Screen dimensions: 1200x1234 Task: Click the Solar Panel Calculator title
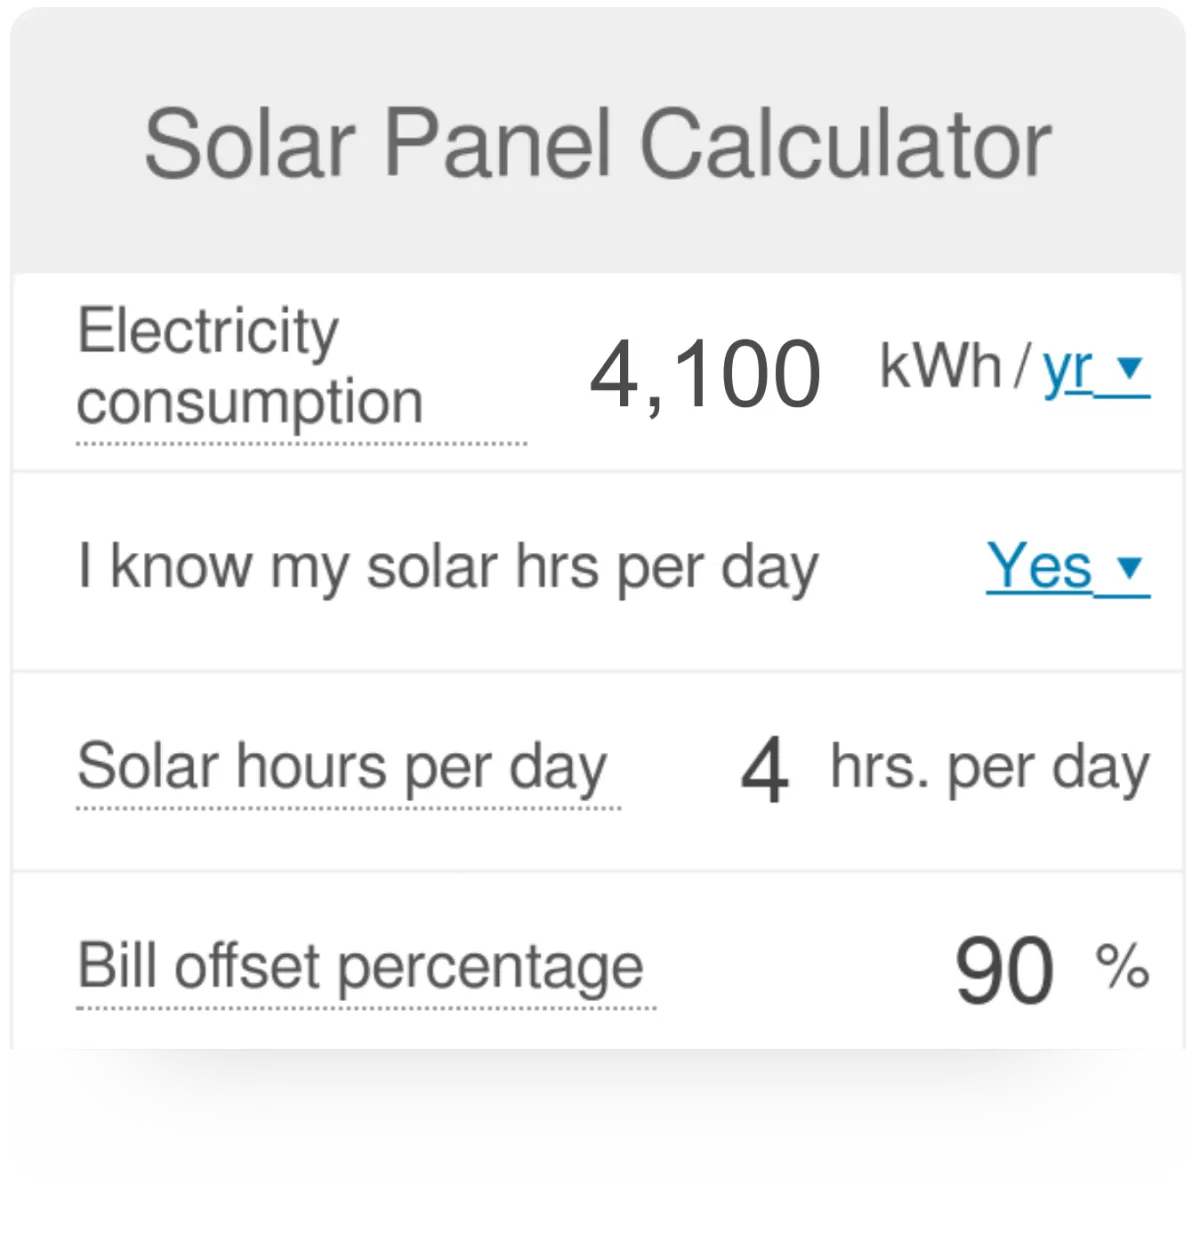pyautogui.click(x=597, y=145)
